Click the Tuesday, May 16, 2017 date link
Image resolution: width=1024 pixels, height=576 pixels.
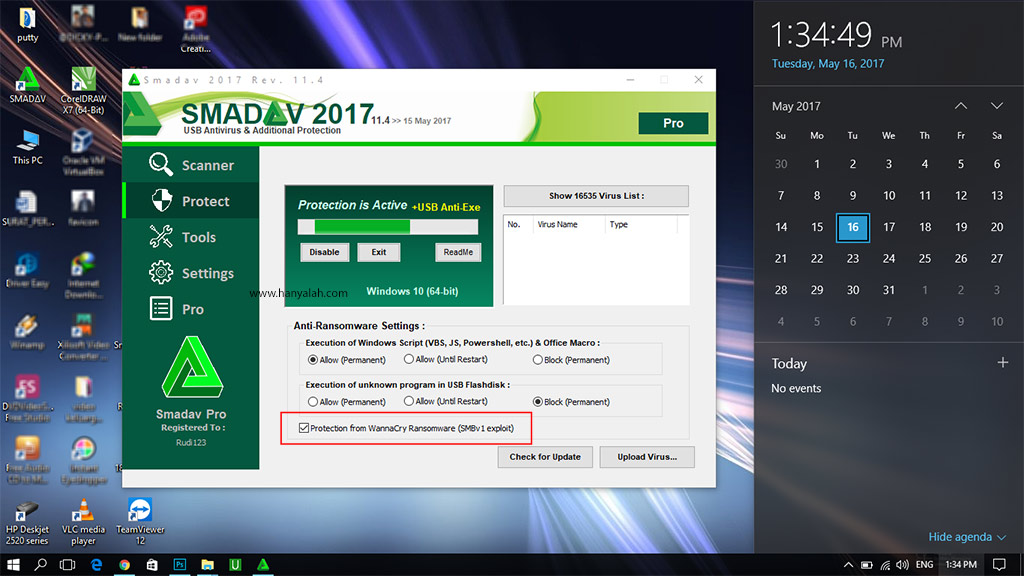[827, 63]
